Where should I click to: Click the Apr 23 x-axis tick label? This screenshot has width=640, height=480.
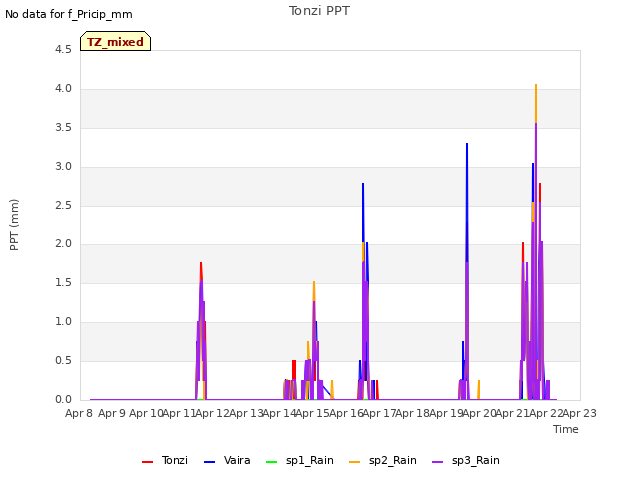pyautogui.click(x=580, y=413)
